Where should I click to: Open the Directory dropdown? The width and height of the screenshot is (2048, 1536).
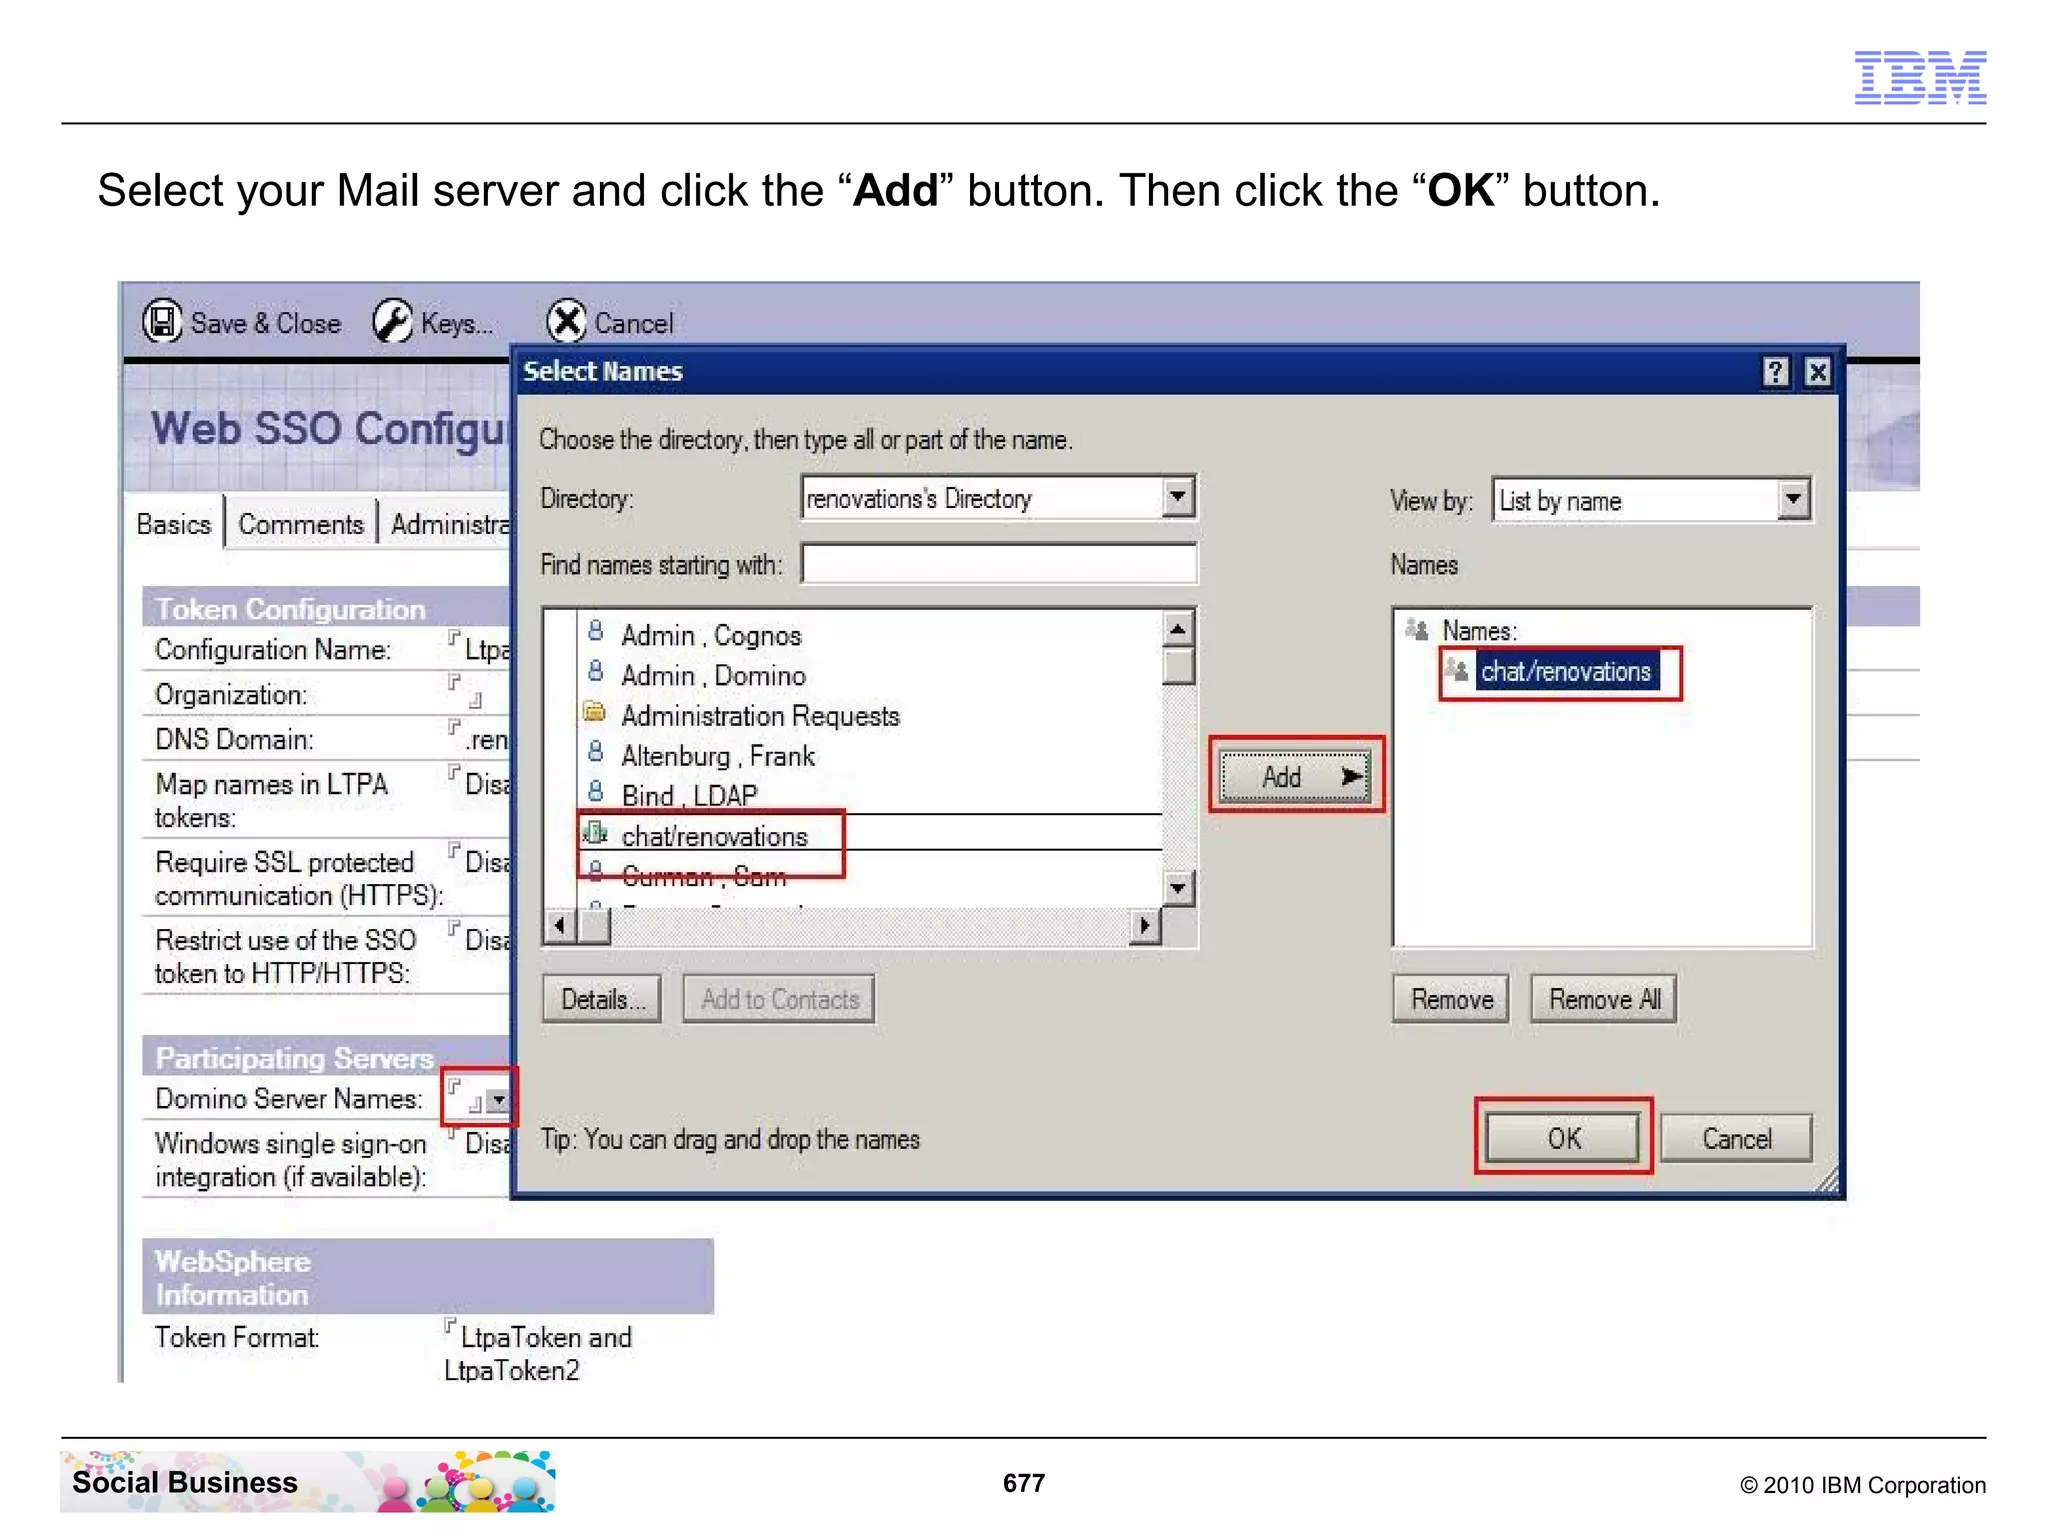1179,497
